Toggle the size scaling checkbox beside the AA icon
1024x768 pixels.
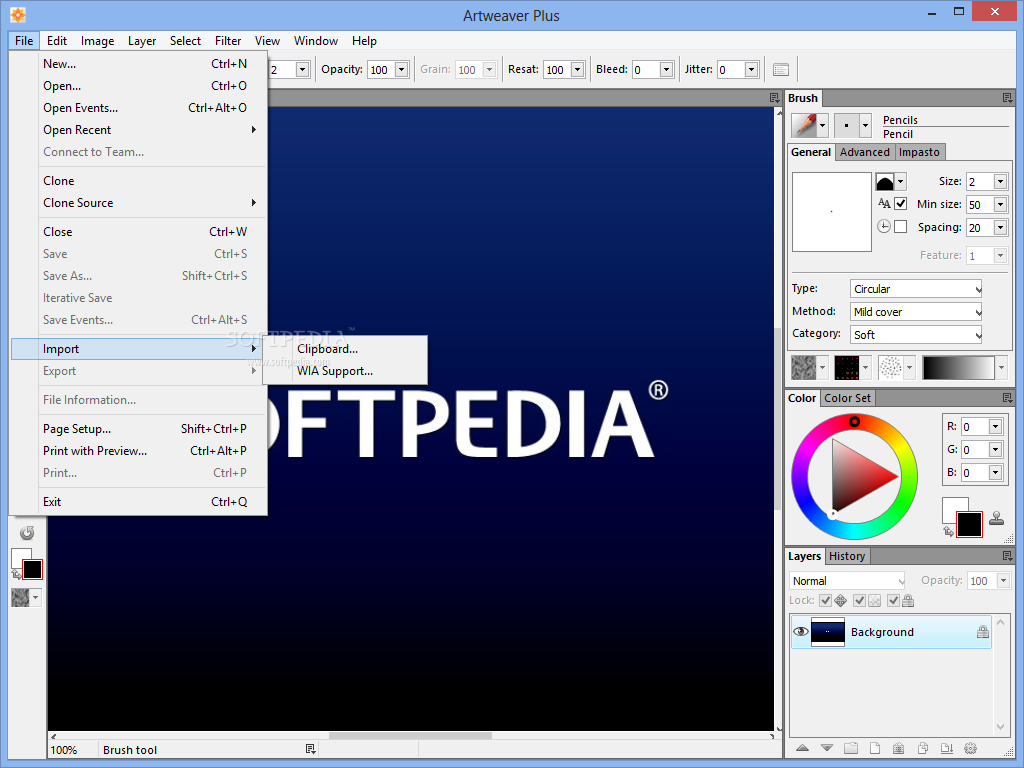tap(901, 204)
